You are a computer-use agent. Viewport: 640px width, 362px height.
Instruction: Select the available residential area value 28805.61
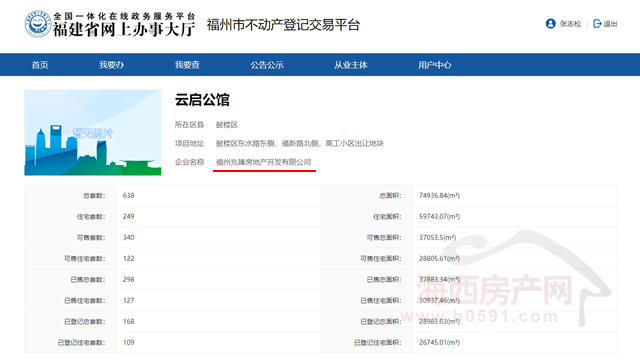click(x=439, y=258)
